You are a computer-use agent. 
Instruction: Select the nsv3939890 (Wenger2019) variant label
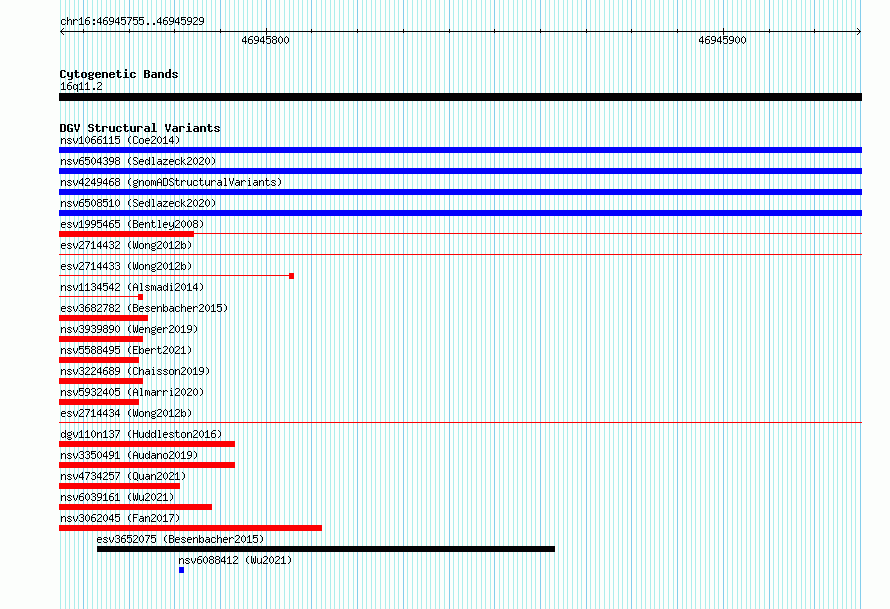coord(129,329)
